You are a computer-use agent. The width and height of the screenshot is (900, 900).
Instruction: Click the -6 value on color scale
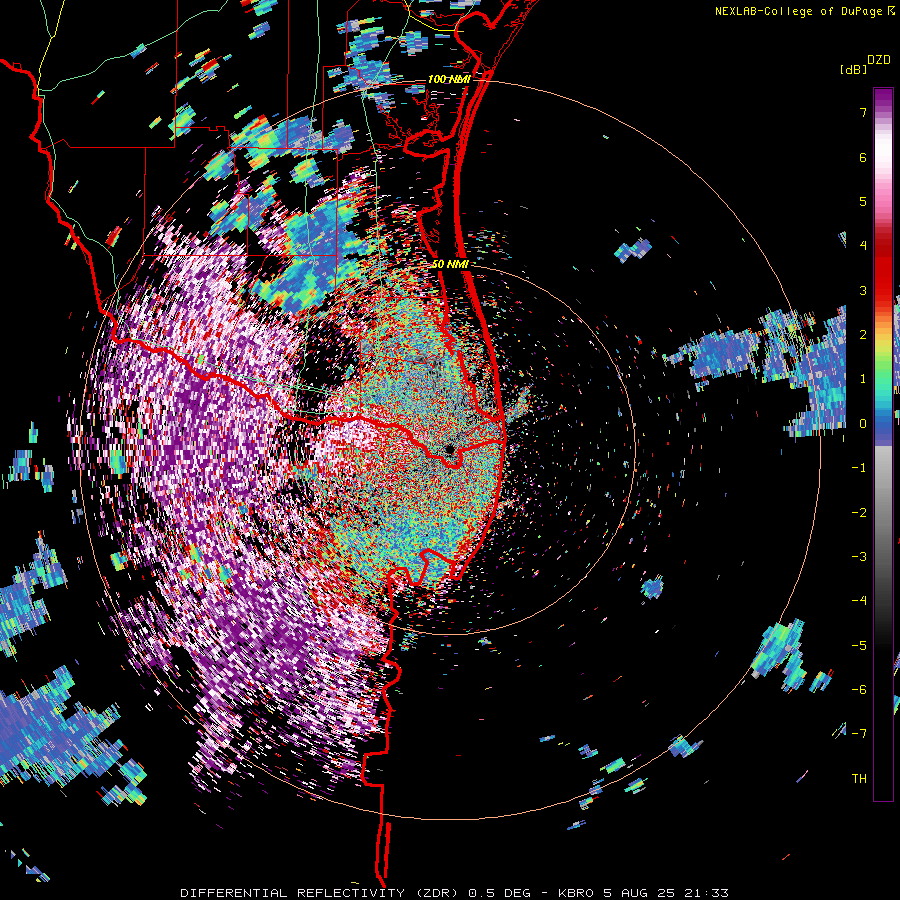(859, 689)
